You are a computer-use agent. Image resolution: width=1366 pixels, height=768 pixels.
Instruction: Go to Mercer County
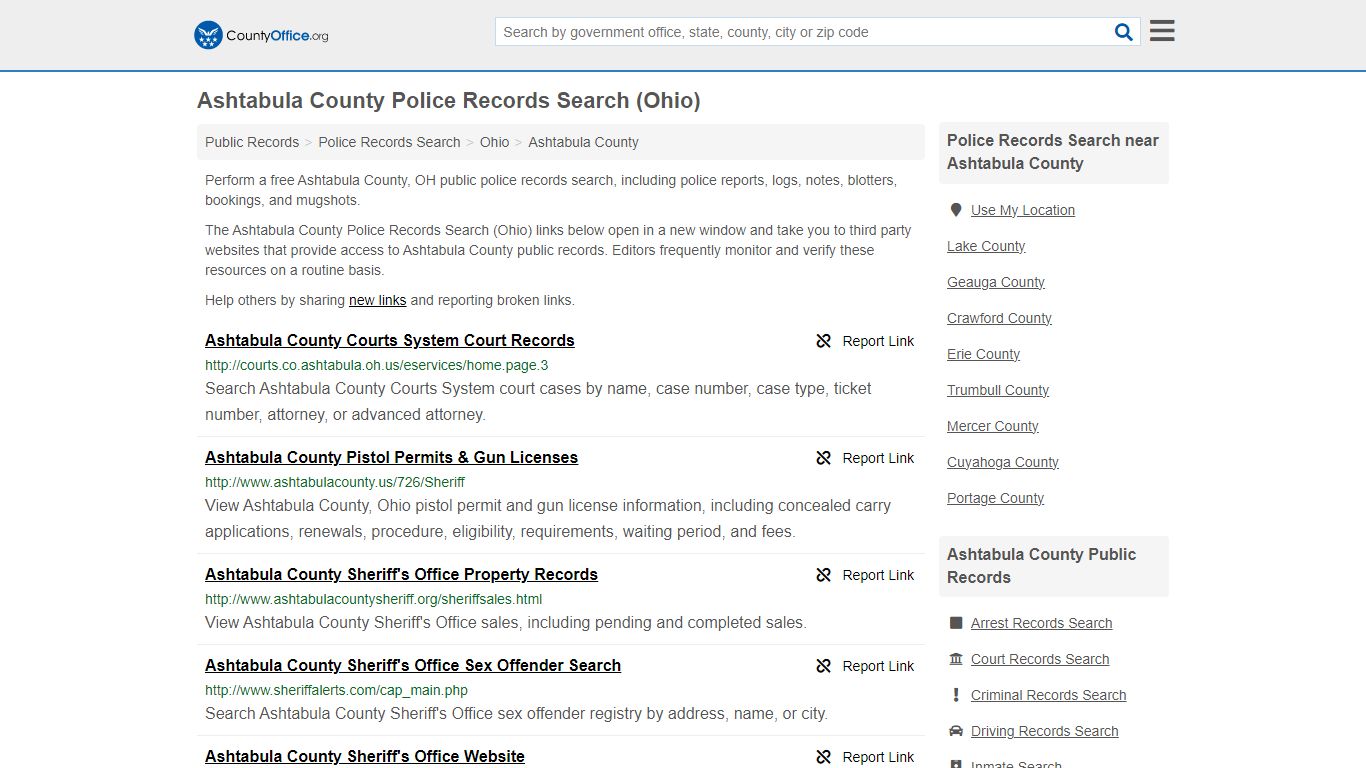click(993, 426)
